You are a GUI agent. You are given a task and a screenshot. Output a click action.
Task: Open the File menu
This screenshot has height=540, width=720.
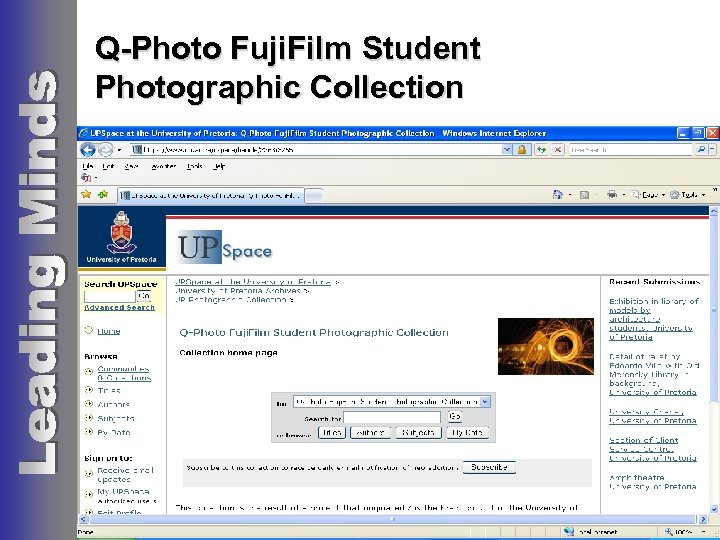pos(87,166)
